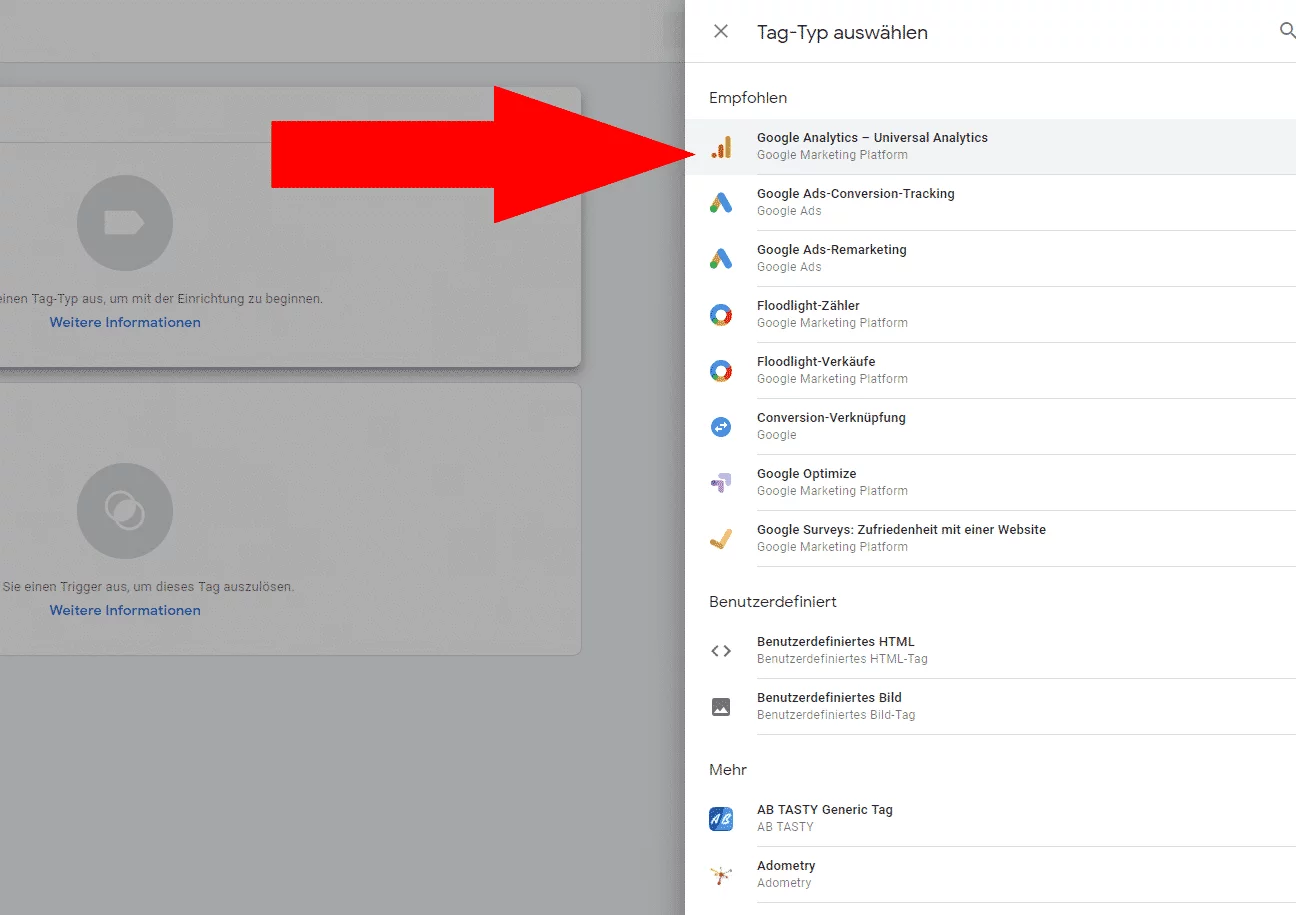
Task: Select the Floodlight-Verkäufe tag type
Action: click(990, 371)
